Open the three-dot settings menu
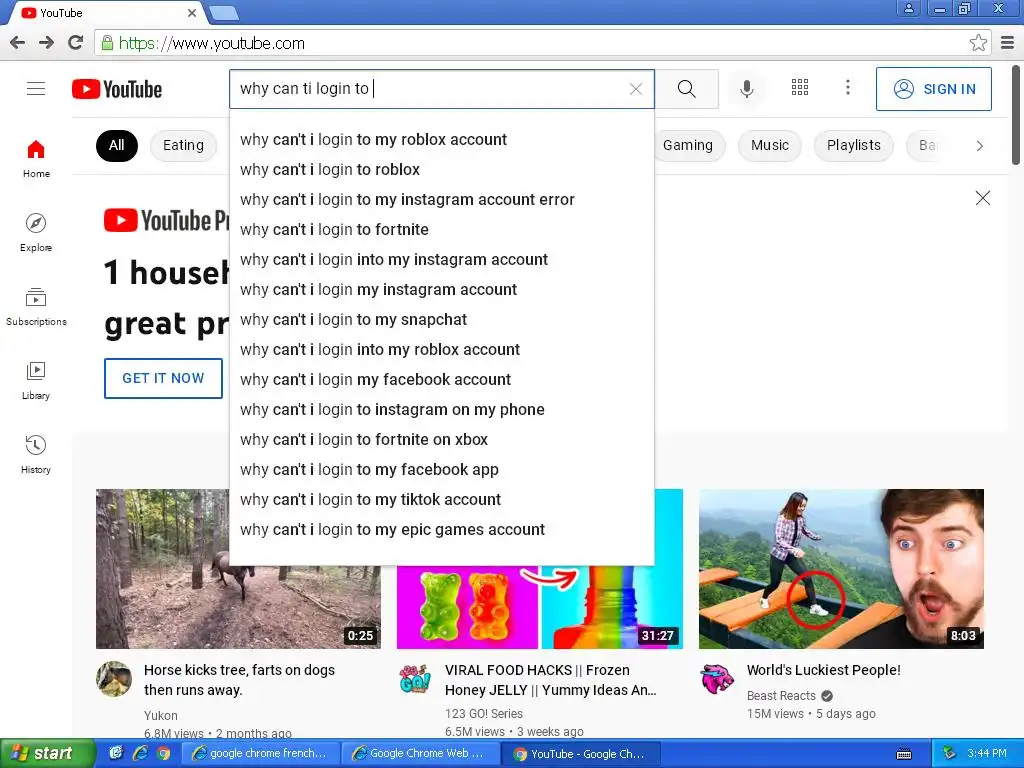Image resolution: width=1024 pixels, height=768 pixels. (848, 88)
